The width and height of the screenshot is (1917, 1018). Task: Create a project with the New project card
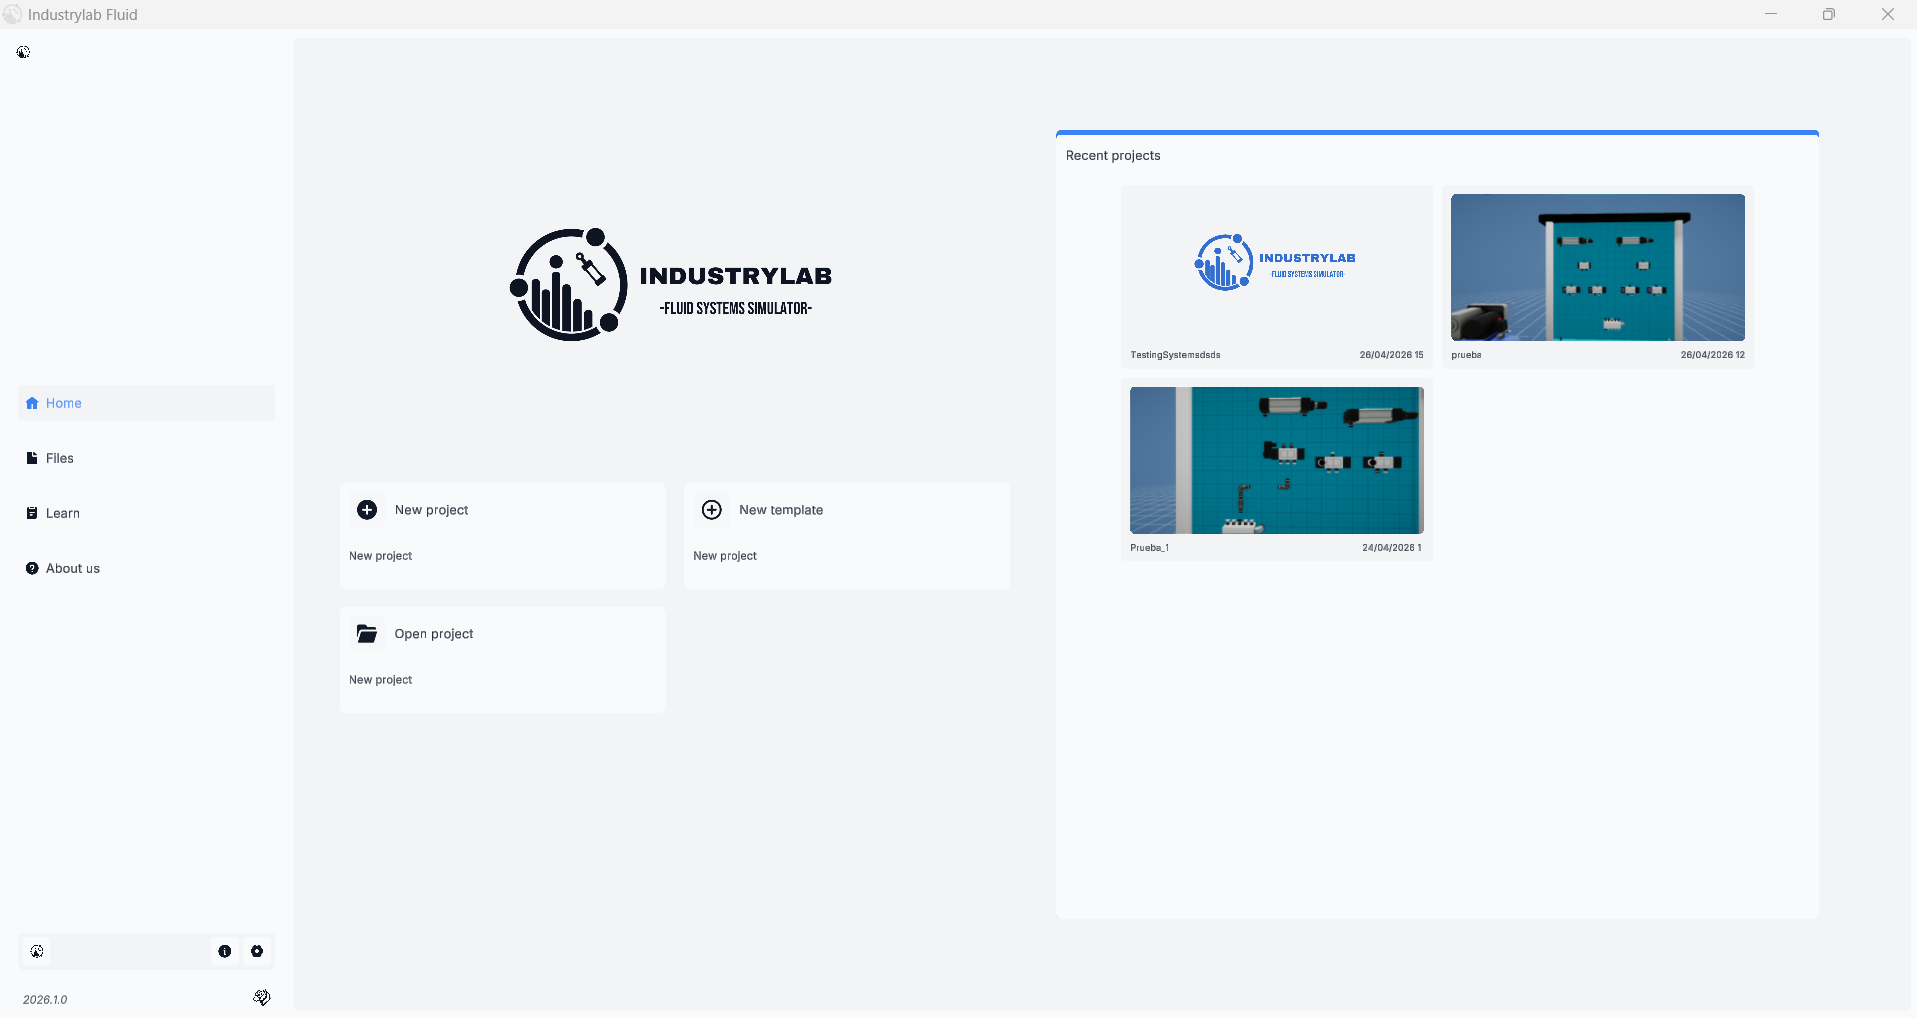(503, 536)
